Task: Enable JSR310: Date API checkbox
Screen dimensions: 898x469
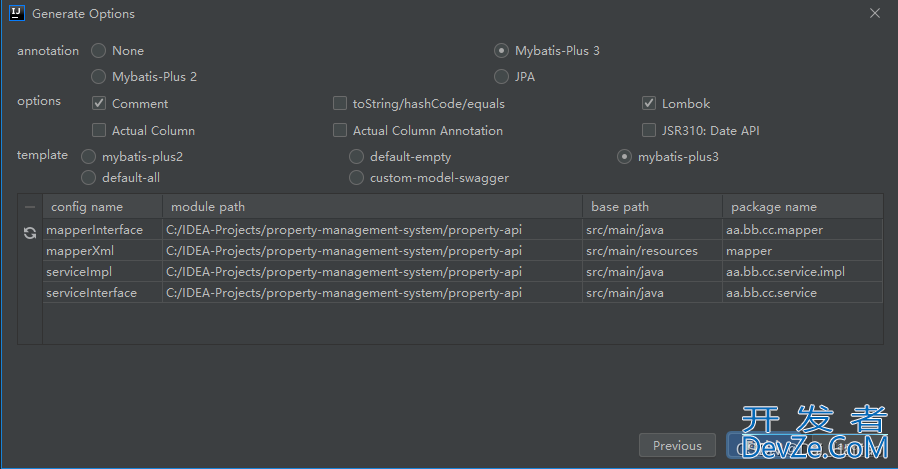Action: pyautogui.click(x=649, y=130)
